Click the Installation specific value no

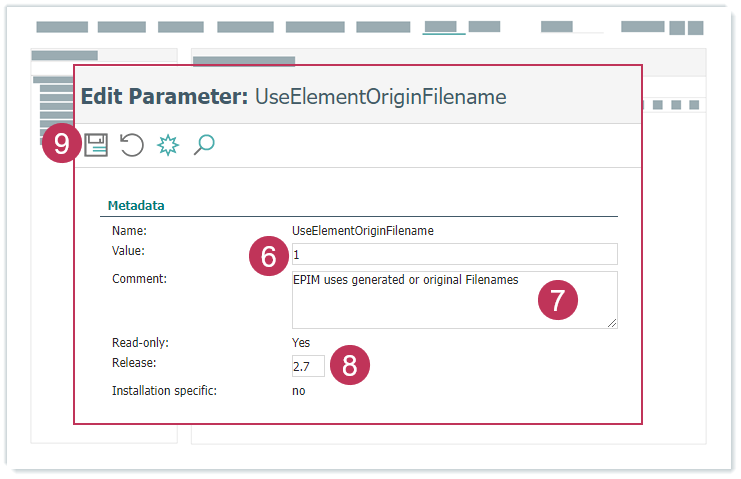click(298, 391)
